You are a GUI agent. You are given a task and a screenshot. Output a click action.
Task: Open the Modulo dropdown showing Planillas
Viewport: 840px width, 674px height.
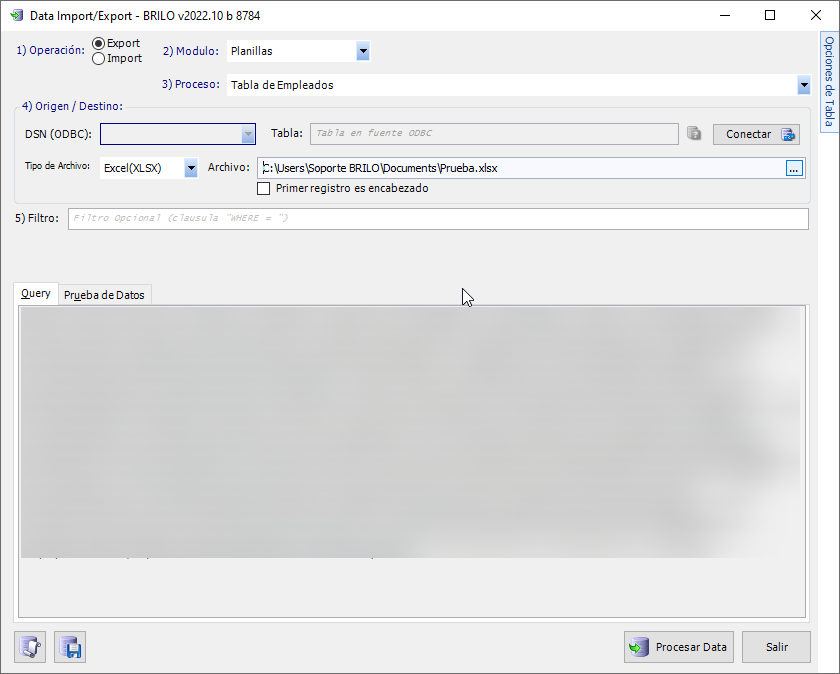point(363,50)
